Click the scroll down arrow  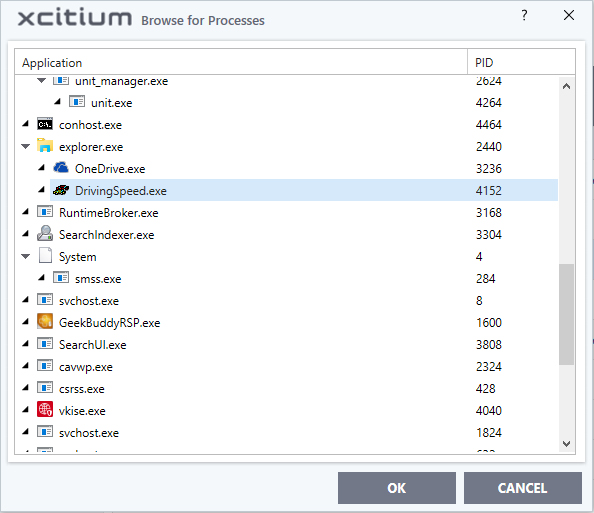point(566,444)
